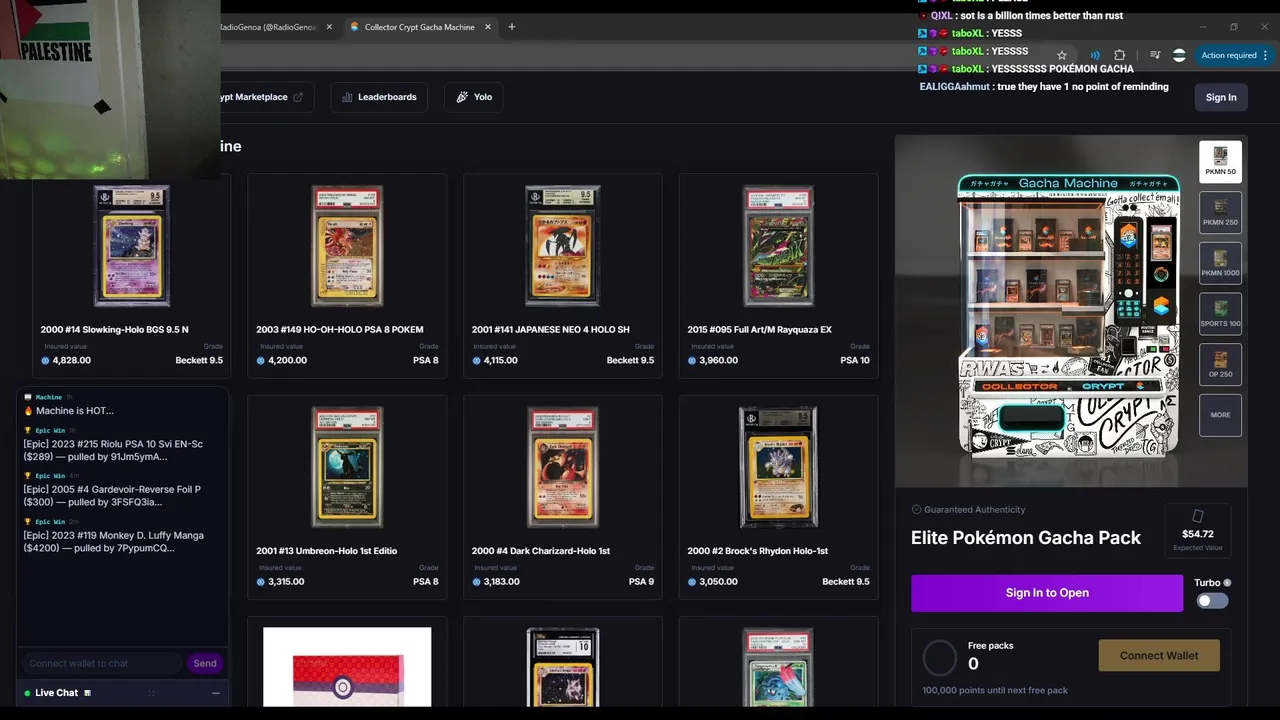Click the free packs progress ring
The width and height of the screenshot is (1280, 720).
tap(940, 658)
